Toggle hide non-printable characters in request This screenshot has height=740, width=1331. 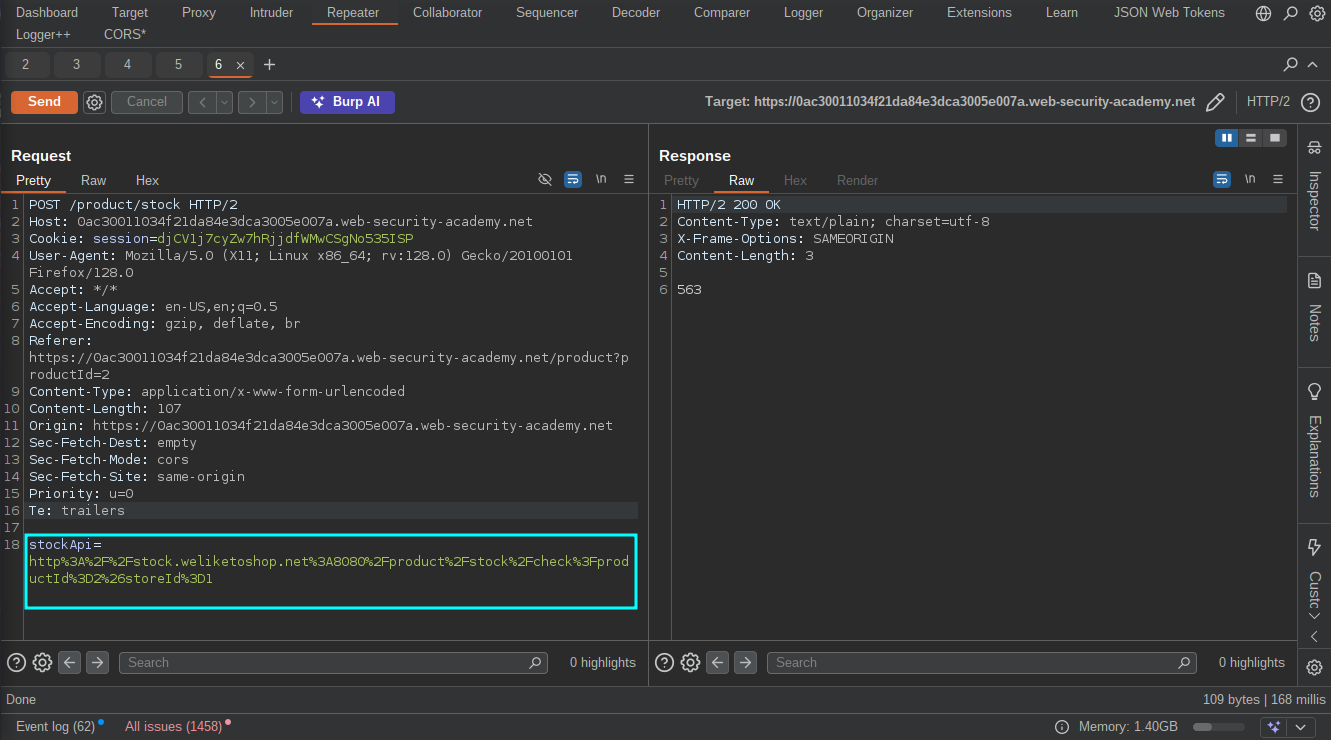coord(545,180)
